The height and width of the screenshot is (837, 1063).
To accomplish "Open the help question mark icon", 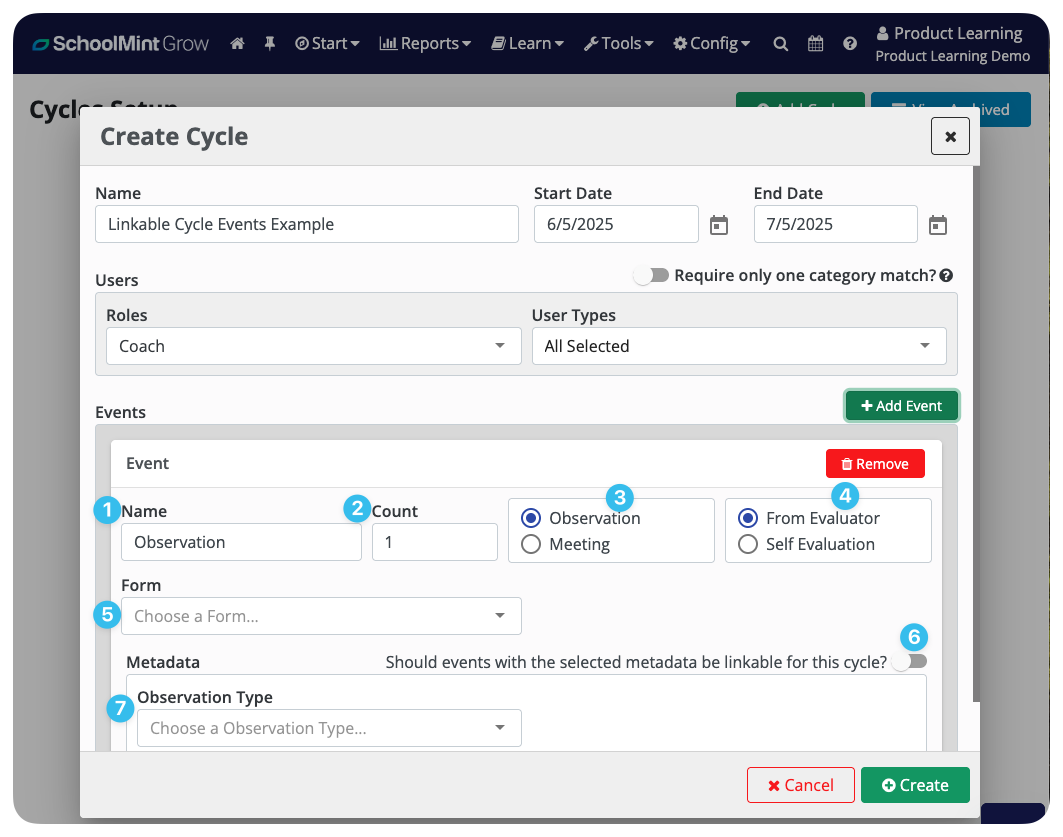I will pyautogui.click(x=850, y=44).
